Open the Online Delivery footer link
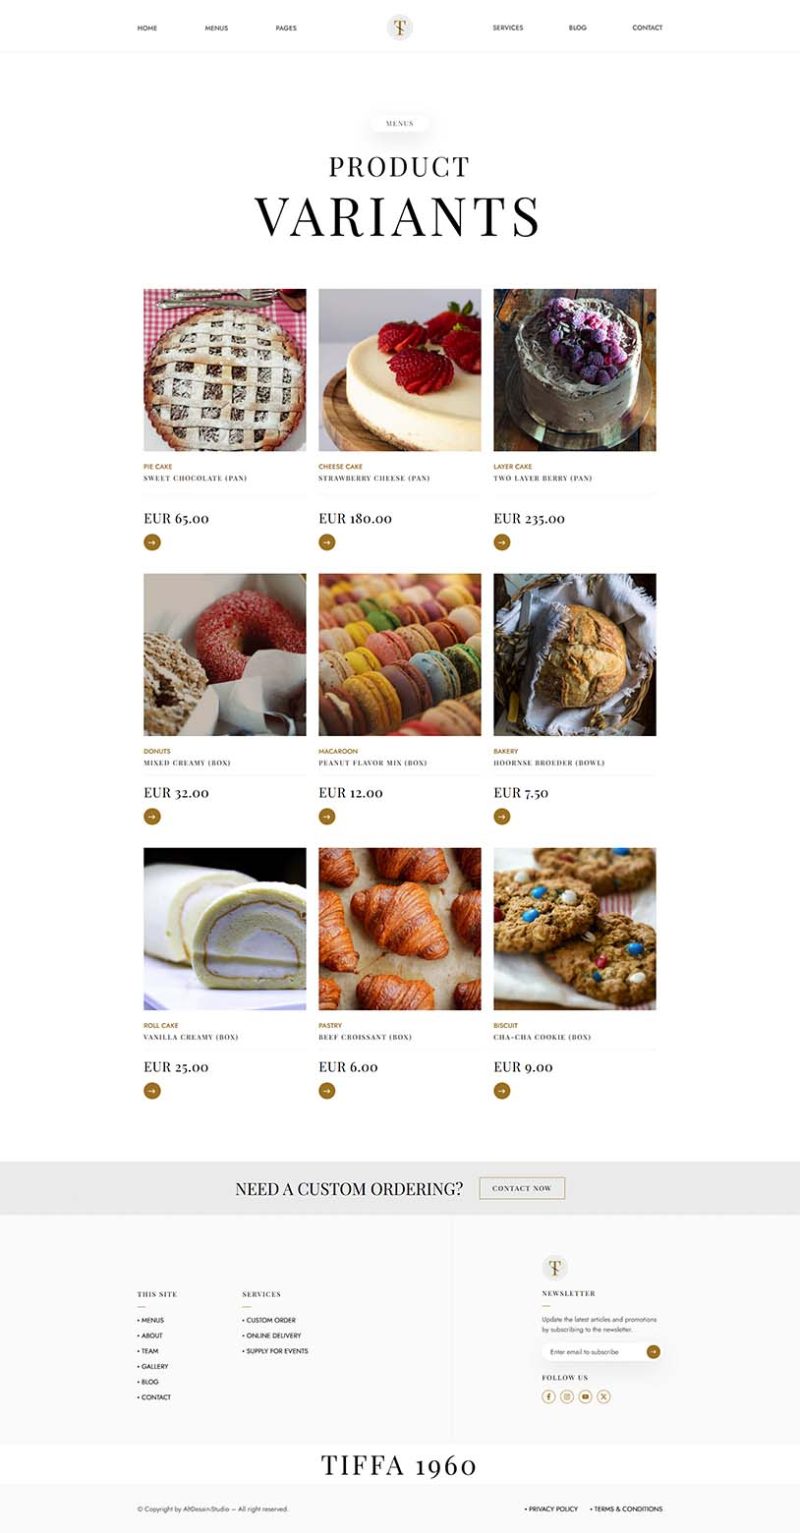Image resolution: width=800 pixels, height=1533 pixels. [273, 1336]
